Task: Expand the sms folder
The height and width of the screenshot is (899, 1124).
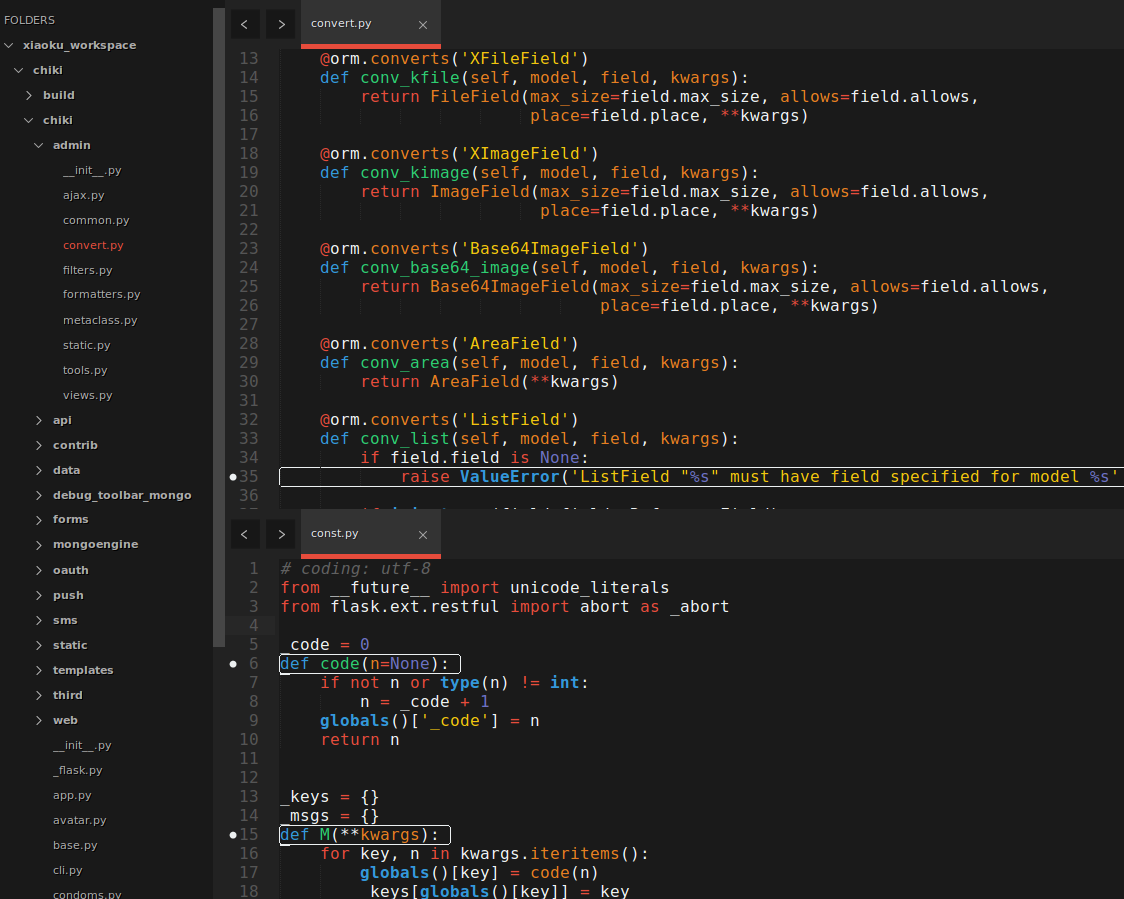Action: point(39,621)
